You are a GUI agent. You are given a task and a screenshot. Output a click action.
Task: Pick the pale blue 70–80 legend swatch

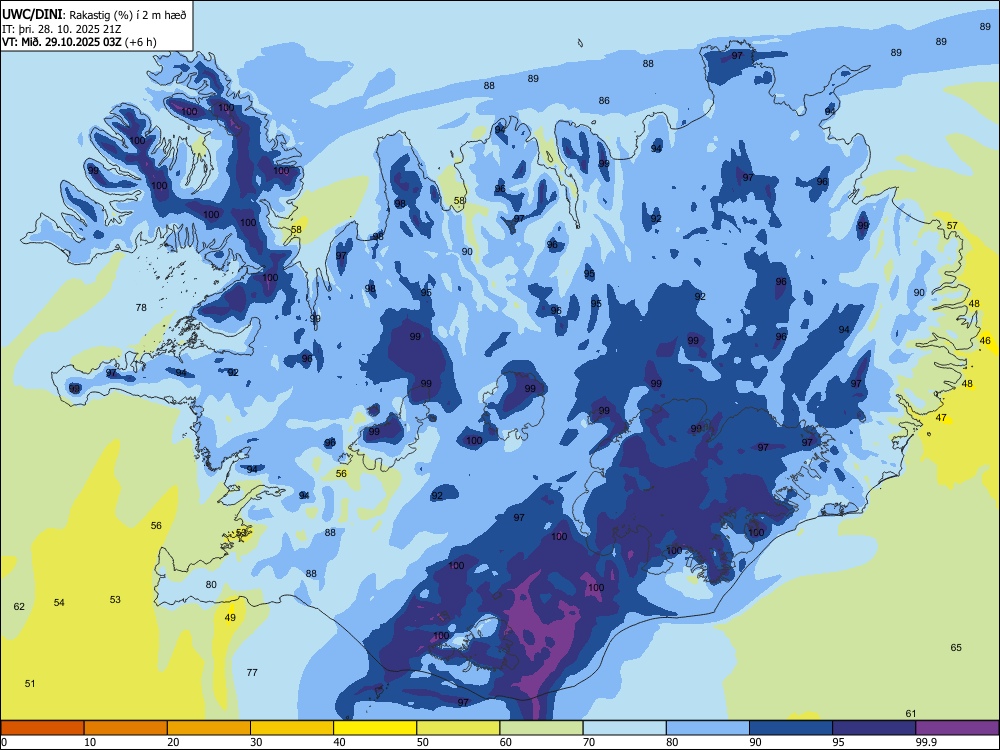pyautogui.click(x=624, y=728)
